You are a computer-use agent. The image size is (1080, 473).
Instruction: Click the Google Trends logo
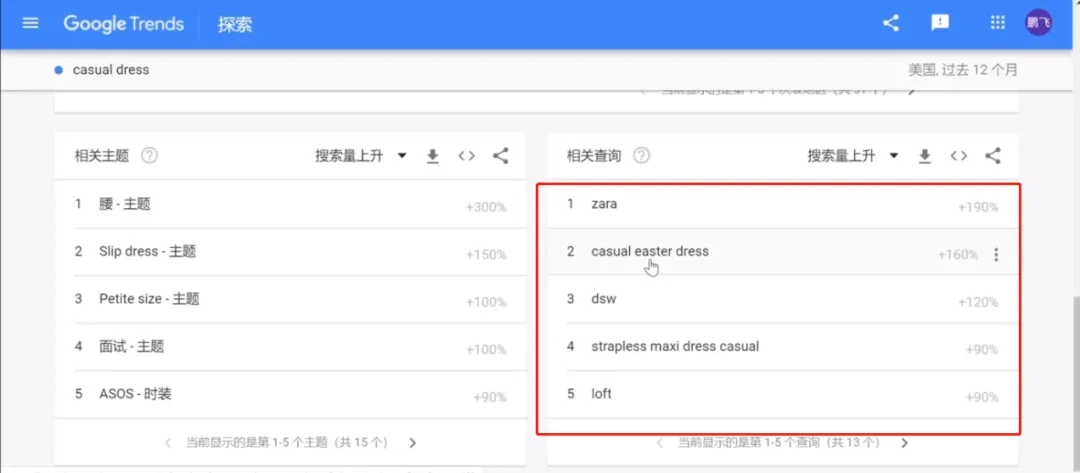pos(124,24)
